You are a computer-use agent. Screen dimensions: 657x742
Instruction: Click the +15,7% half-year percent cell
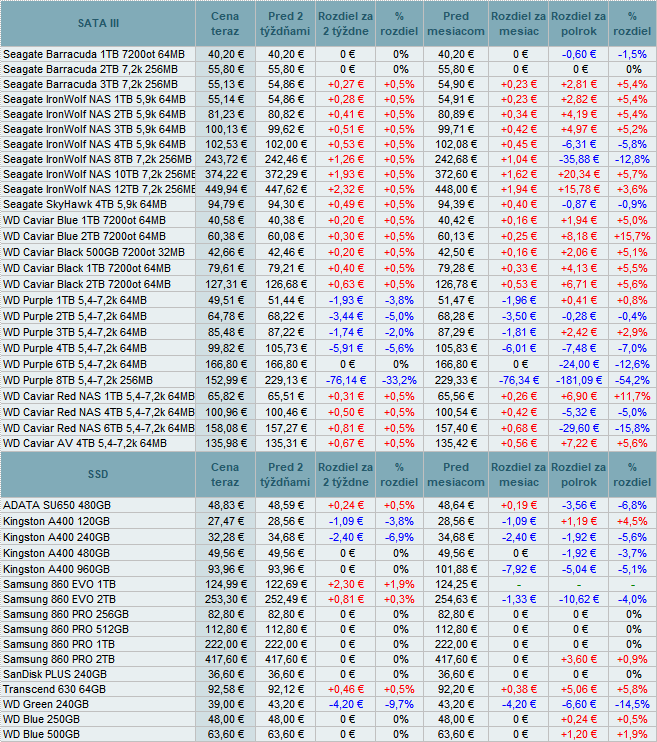click(x=632, y=237)
